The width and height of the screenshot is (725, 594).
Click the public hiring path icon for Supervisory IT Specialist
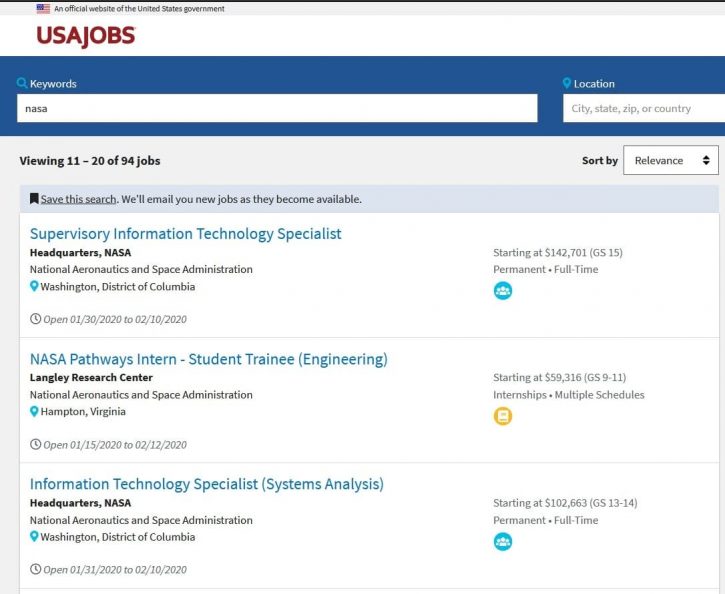(502, 291)
